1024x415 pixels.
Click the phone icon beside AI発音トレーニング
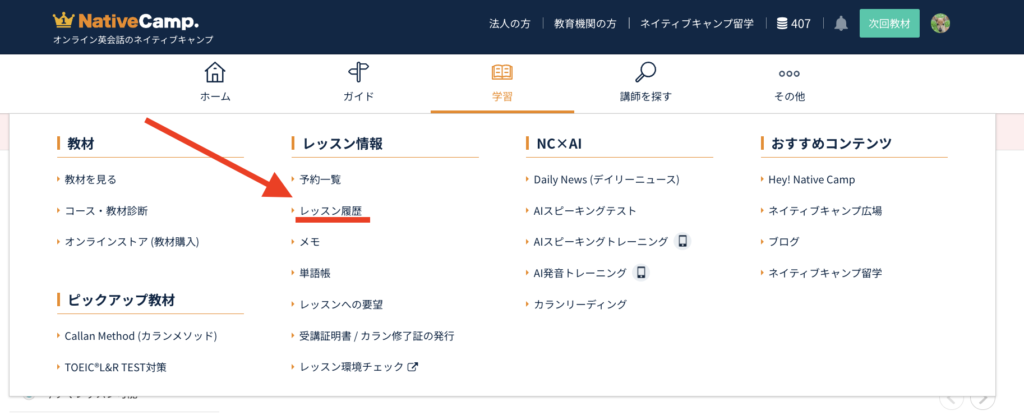click(x=641, y=273)
